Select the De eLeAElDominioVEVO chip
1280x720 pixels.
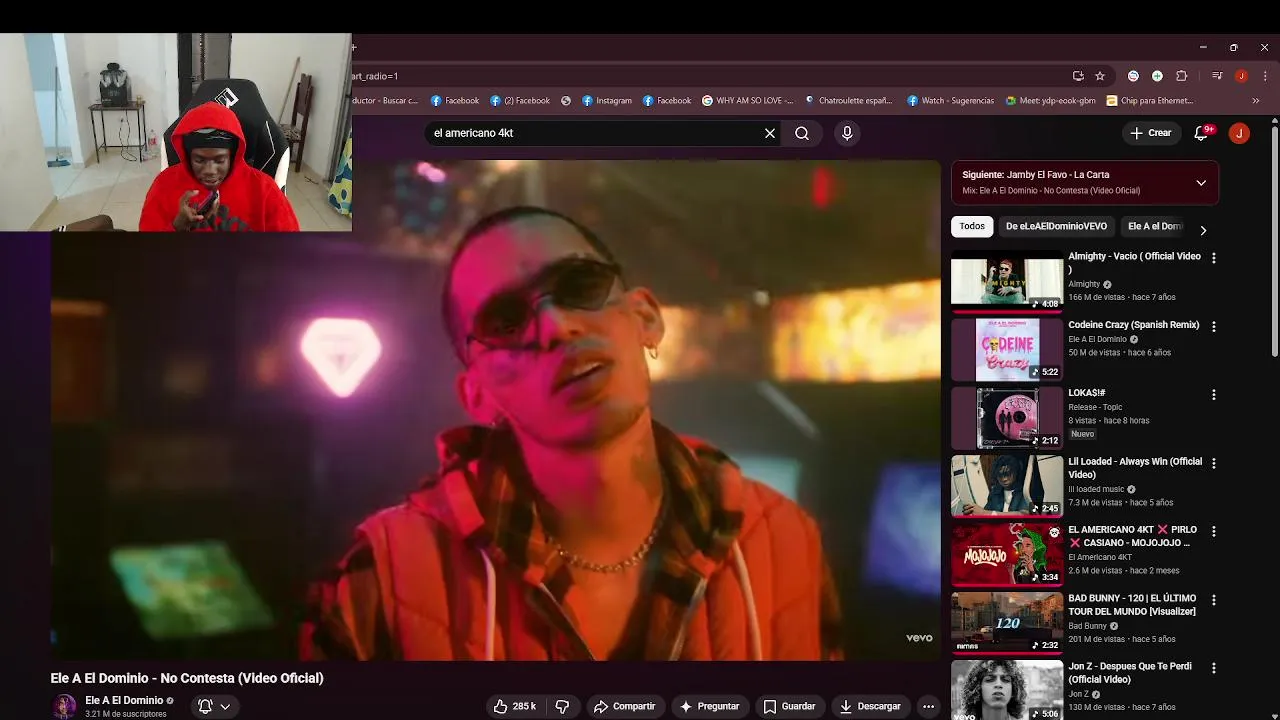1056,226
